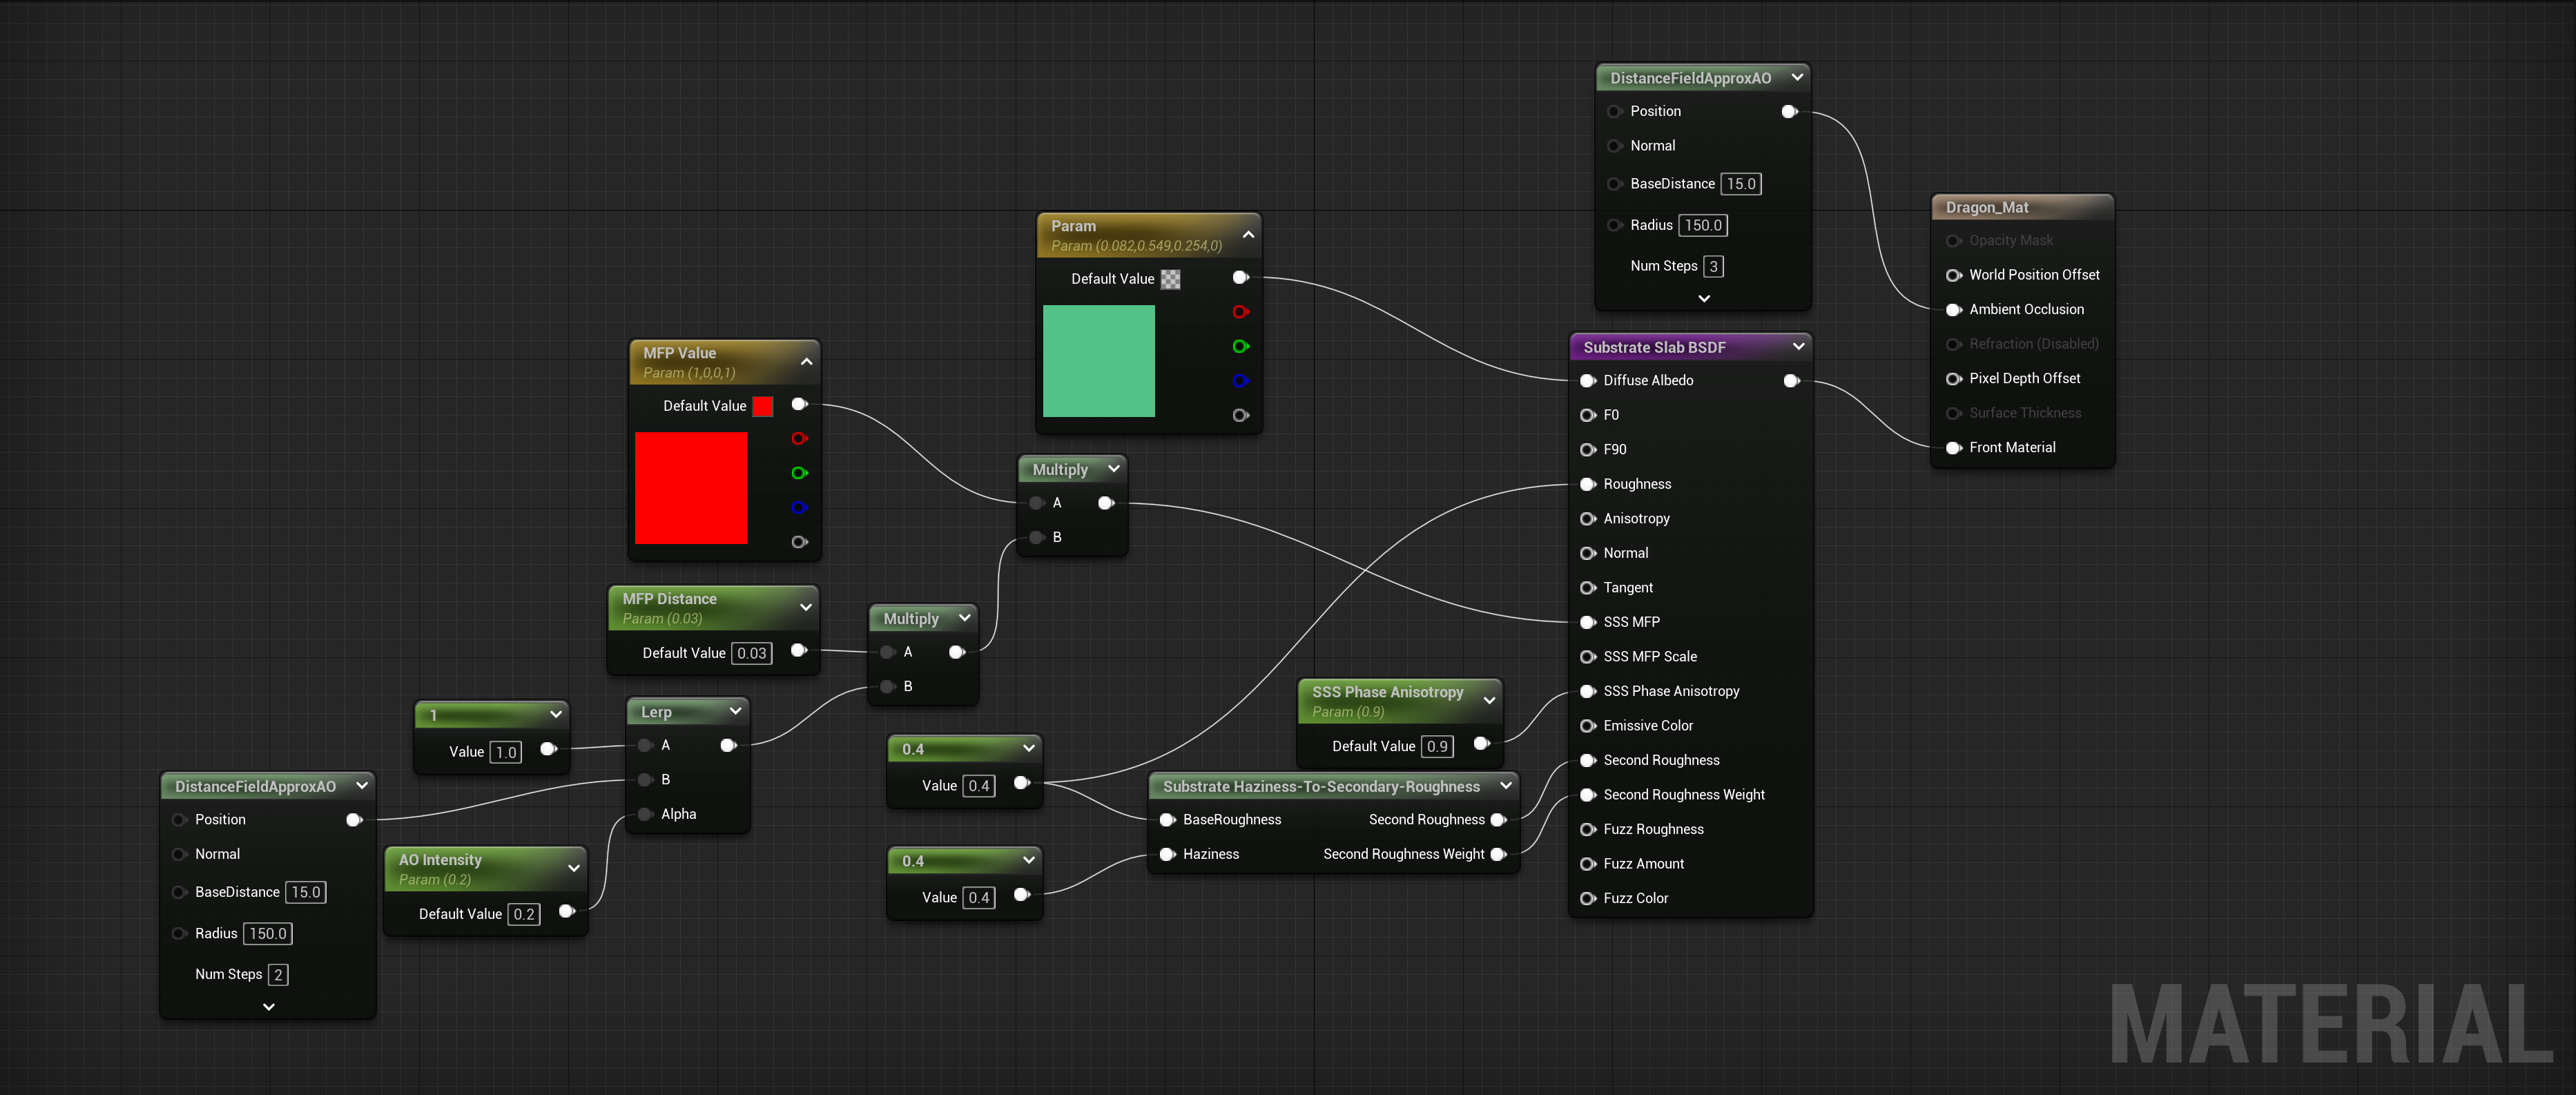Click Lerp Alpha input pin
This screenshot has height=1095, width=2576.
coord(645,814)
